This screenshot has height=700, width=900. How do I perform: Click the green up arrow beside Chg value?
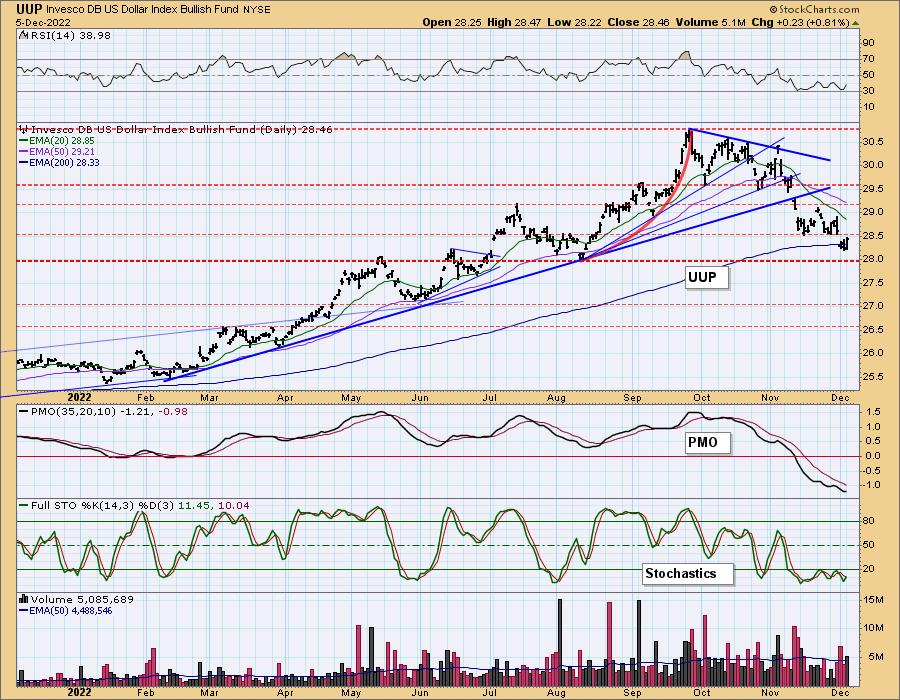click(x=855, y=23)
